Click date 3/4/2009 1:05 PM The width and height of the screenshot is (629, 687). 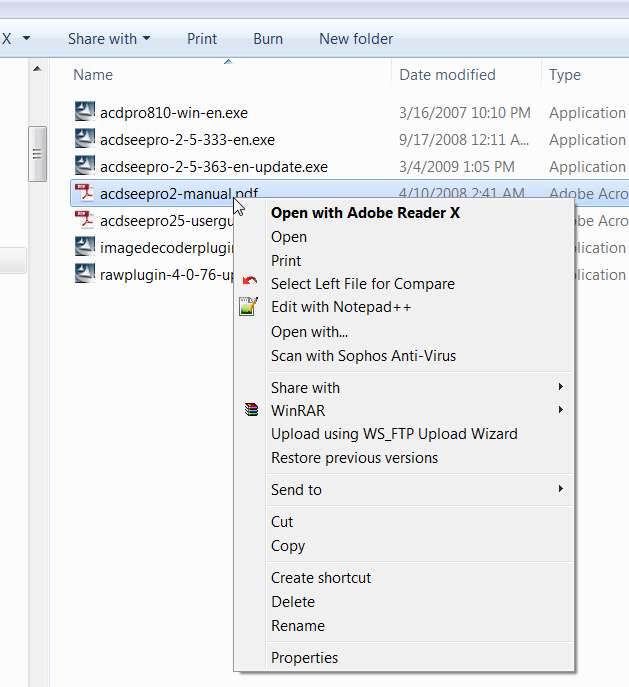[457, 167]
